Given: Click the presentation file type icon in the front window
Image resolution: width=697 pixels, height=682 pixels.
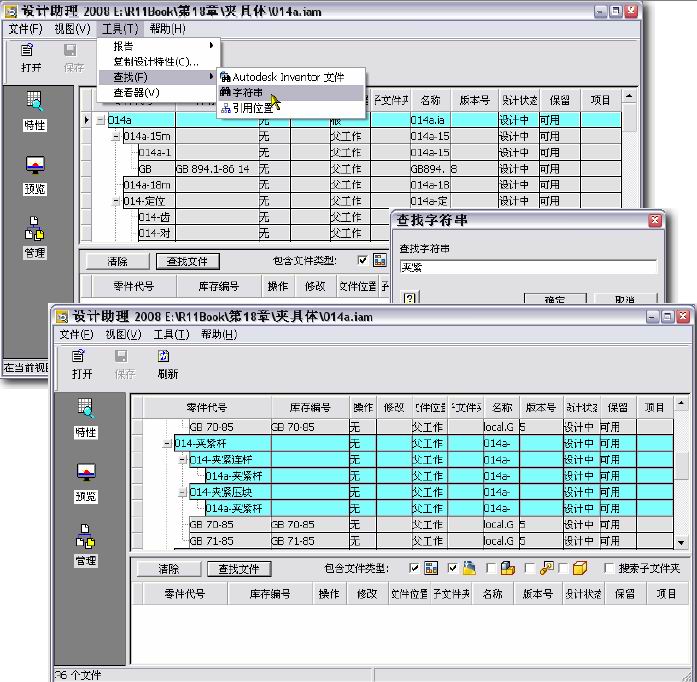Looking at the screenshot, I should pyautogui.click(x=469, y=568).
